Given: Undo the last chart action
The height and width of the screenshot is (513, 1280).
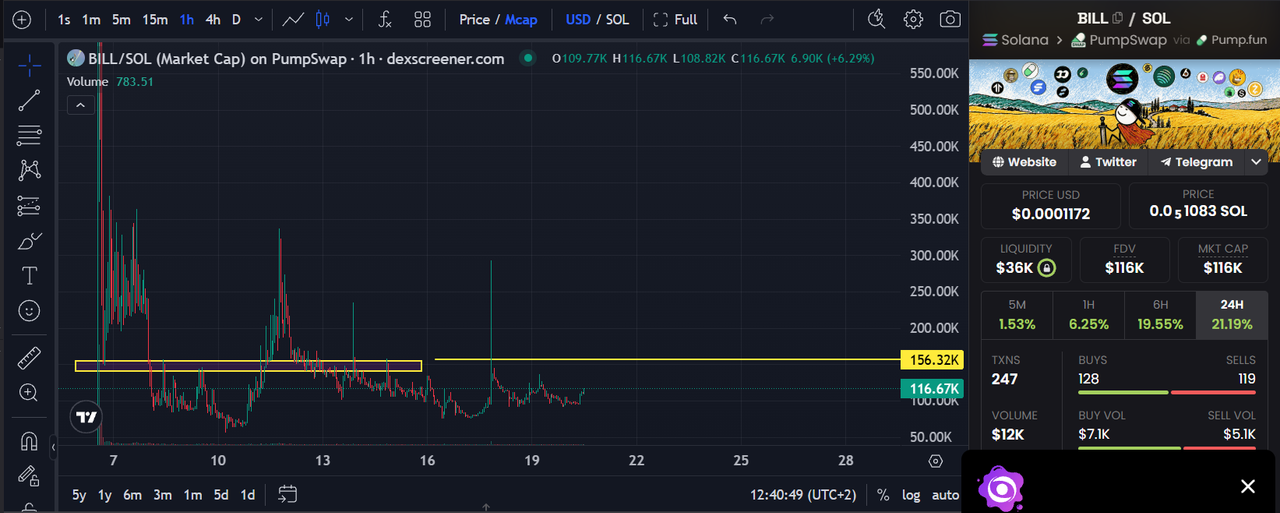Looking at the screenshot, I should [730, 19].
